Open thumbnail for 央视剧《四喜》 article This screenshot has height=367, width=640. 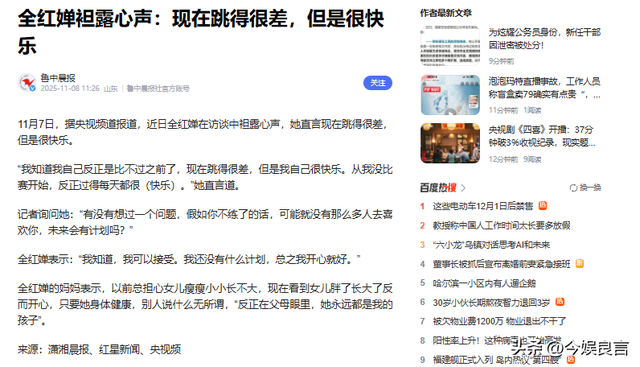click(450, 143)
